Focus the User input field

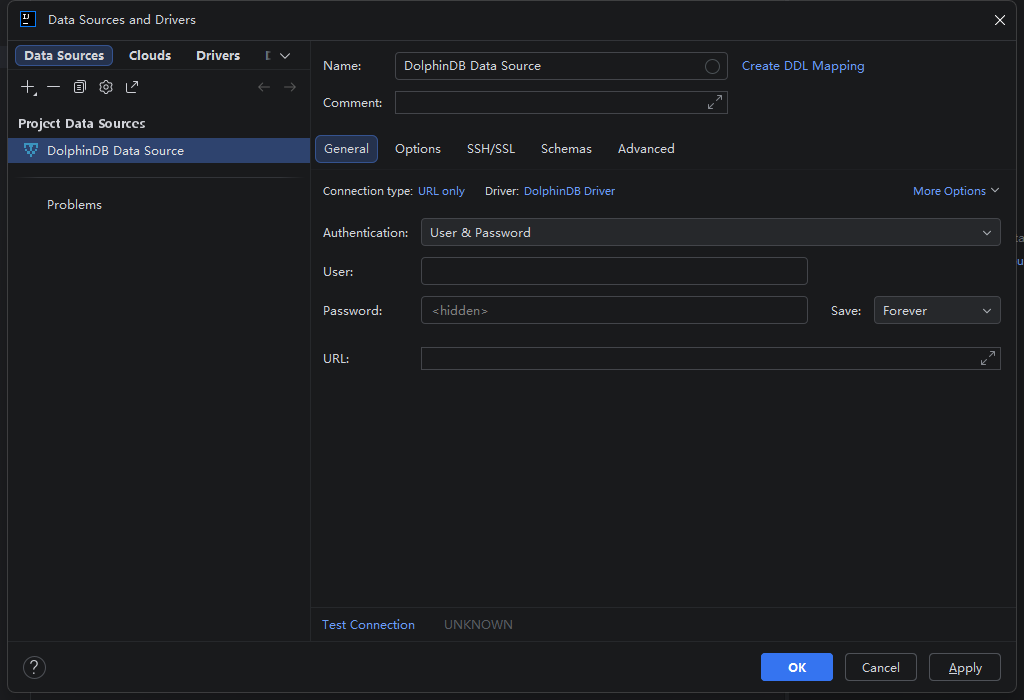[x=615, y=271]
